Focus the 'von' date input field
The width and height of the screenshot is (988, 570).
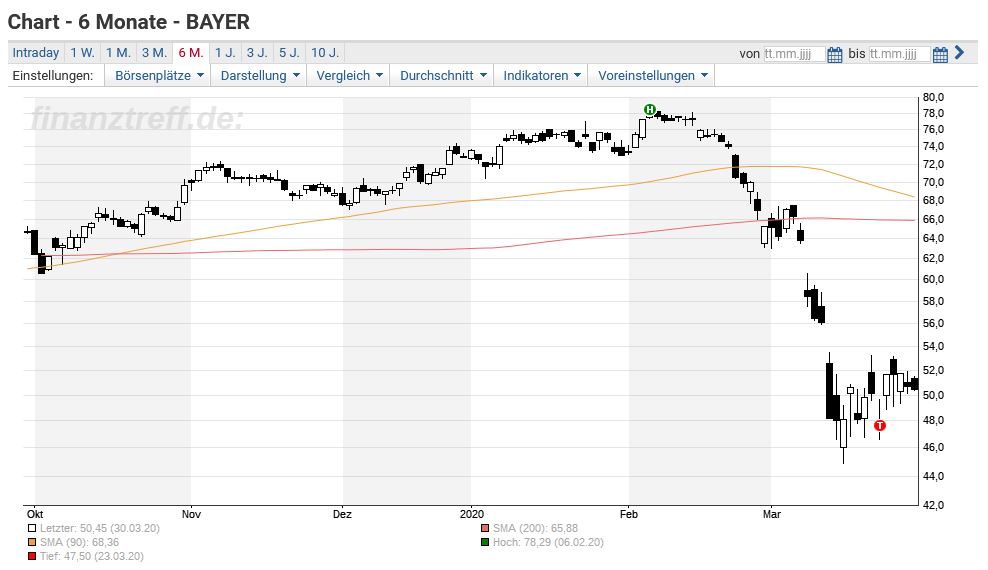coord(793,54)
